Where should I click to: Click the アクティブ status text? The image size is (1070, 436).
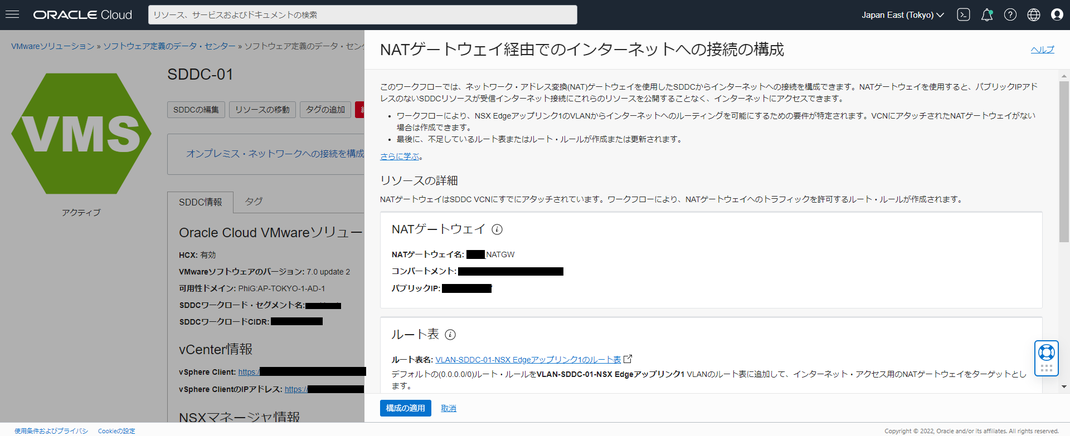point(81,213)
